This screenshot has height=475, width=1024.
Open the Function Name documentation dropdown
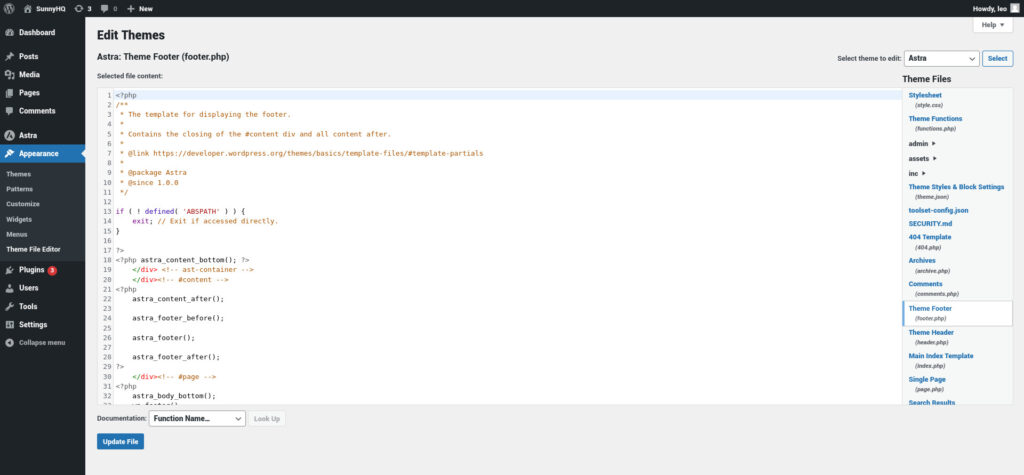pos(197,419)
